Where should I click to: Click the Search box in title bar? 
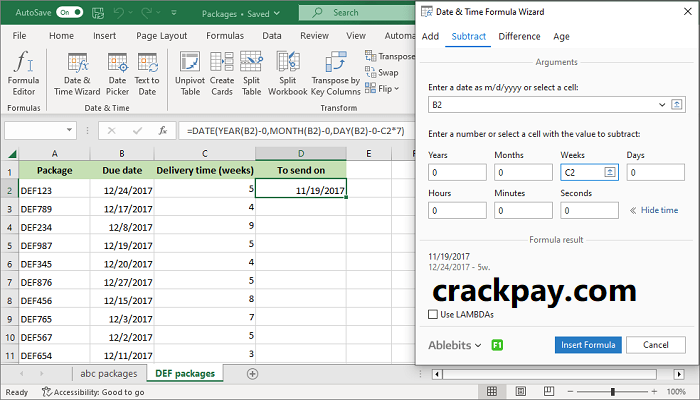(357, 12)
